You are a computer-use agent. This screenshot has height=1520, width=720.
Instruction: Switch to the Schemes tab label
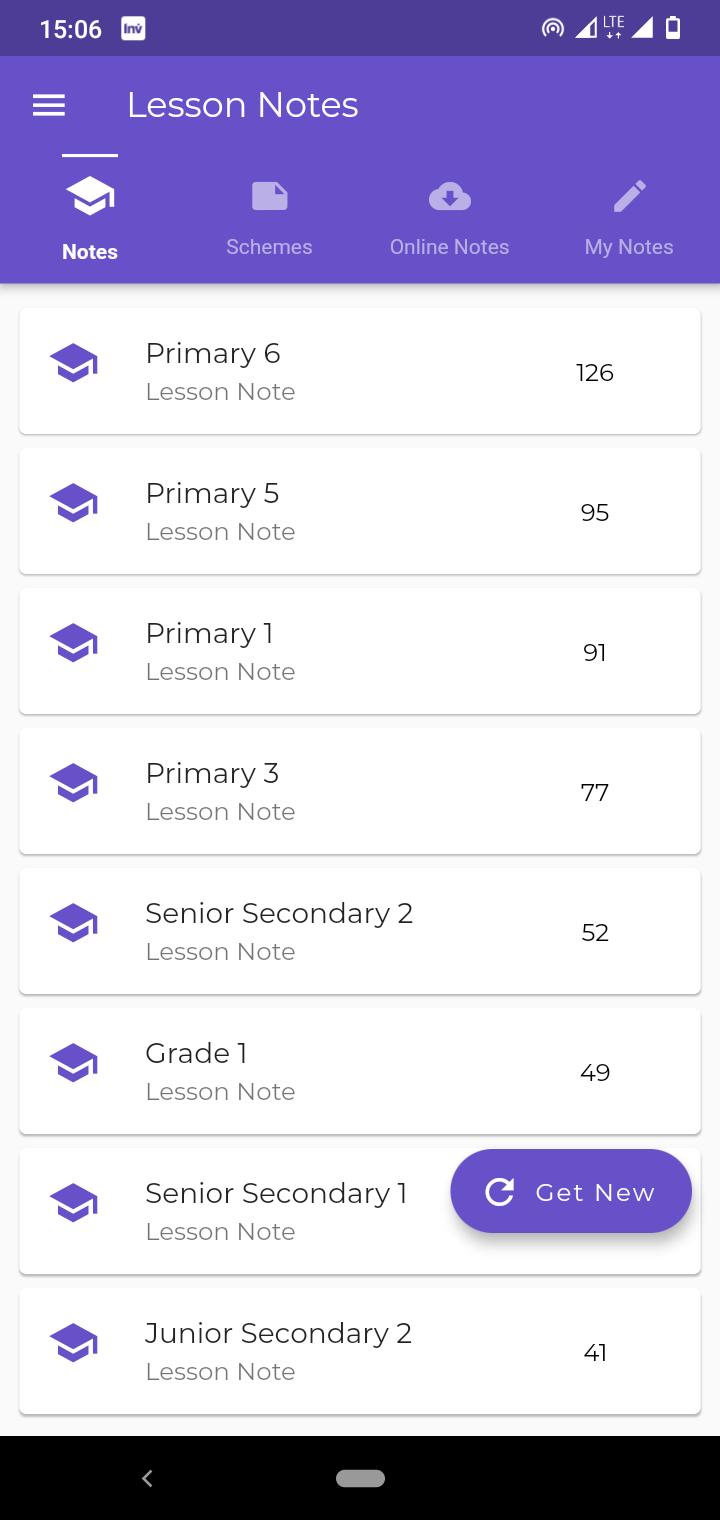point(269,247)
